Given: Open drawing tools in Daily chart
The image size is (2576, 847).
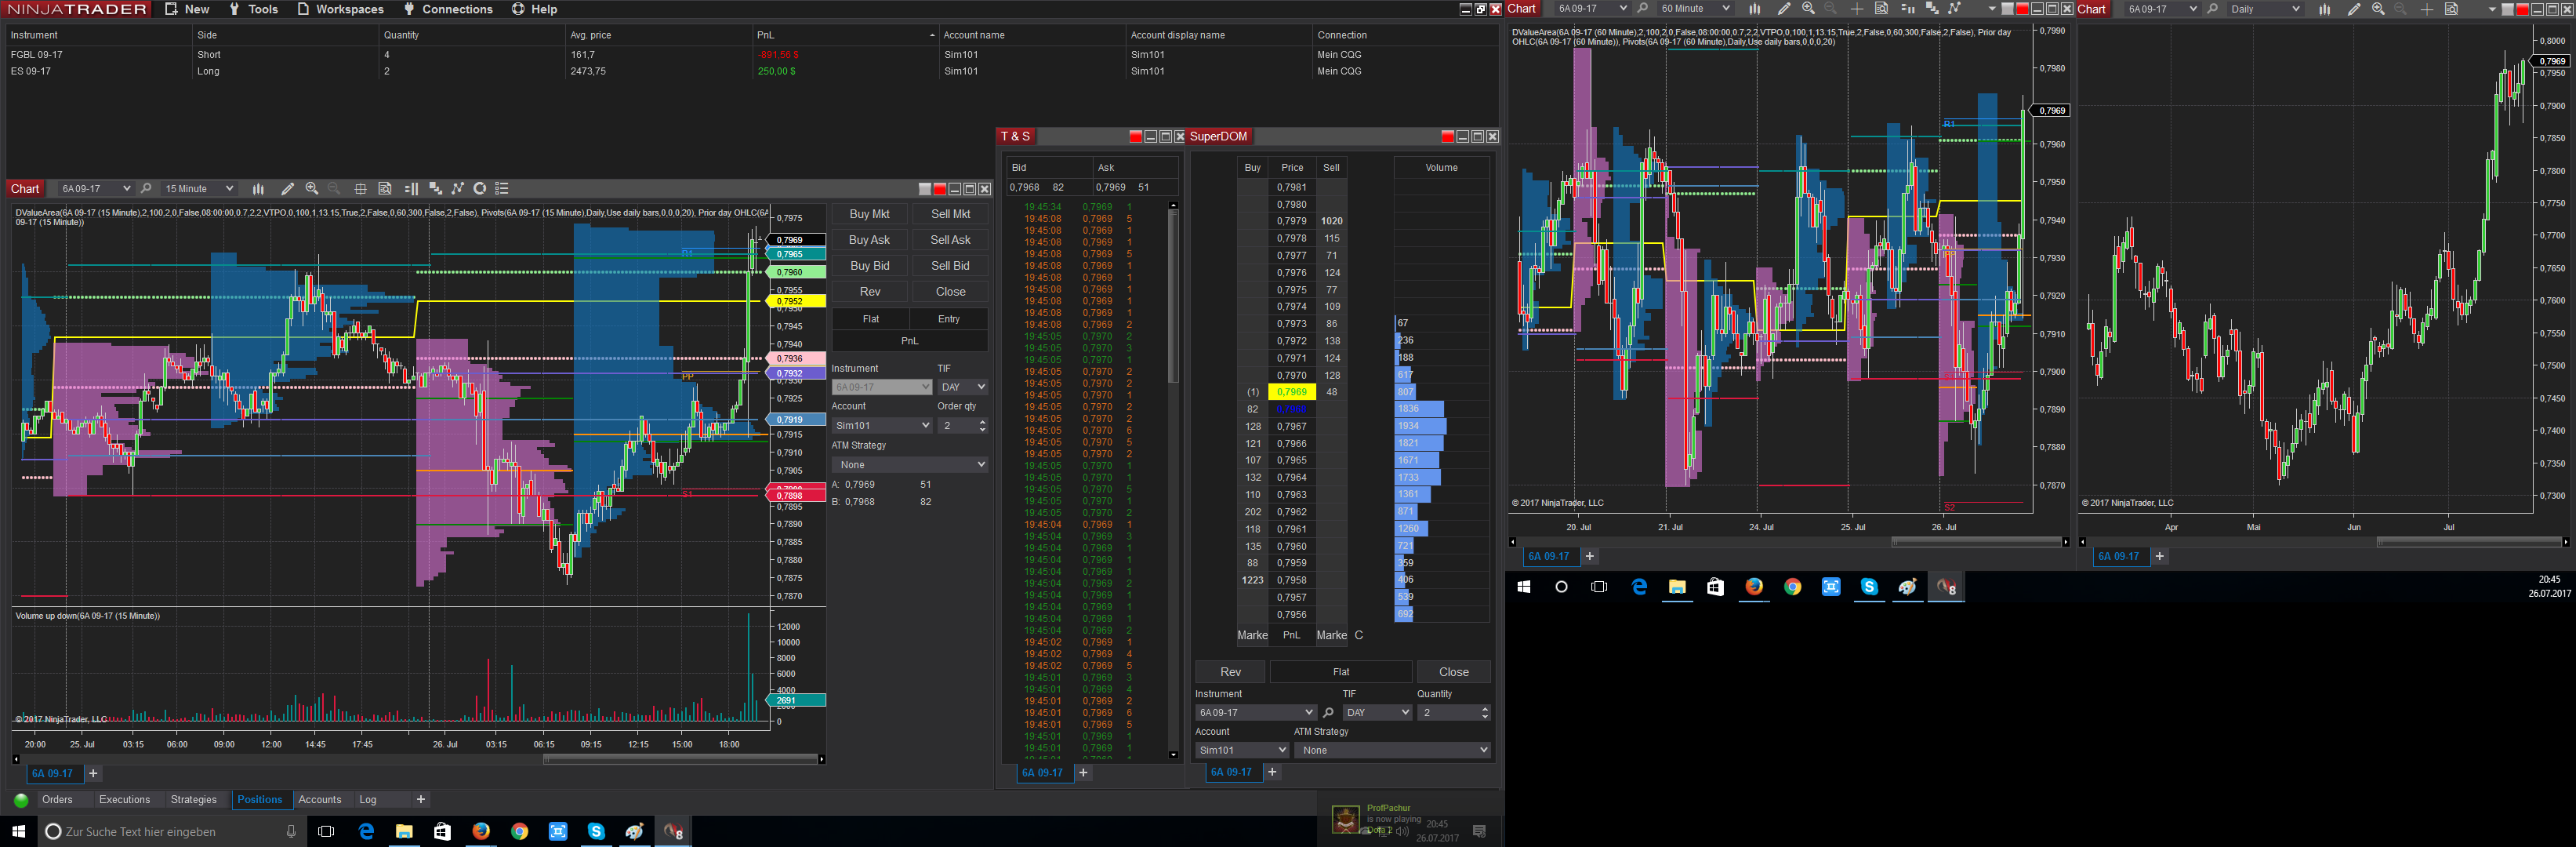Looking at the screenshot, I should coord(2354,9).
